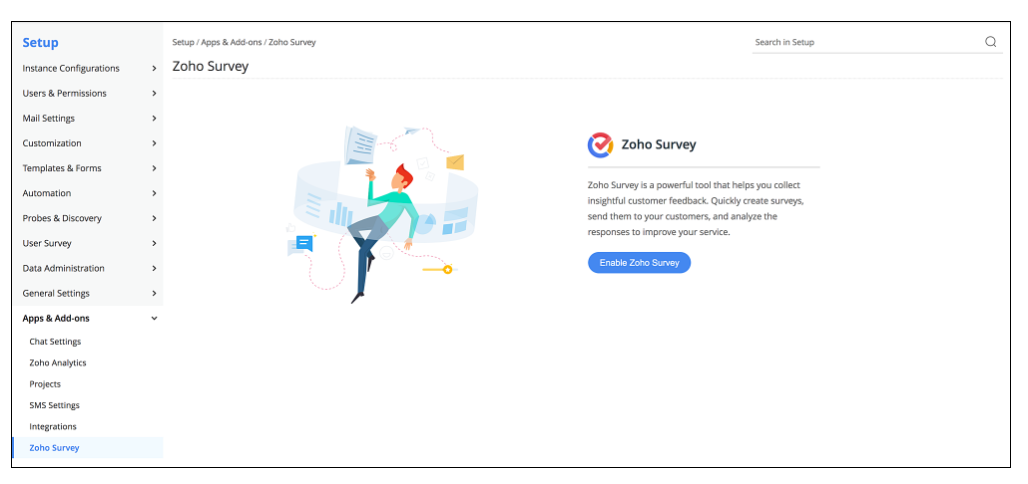This screenshot has width=1028, height=484.
Task: Select Zoho Survey in sidebar
Action: click(54, 447)
